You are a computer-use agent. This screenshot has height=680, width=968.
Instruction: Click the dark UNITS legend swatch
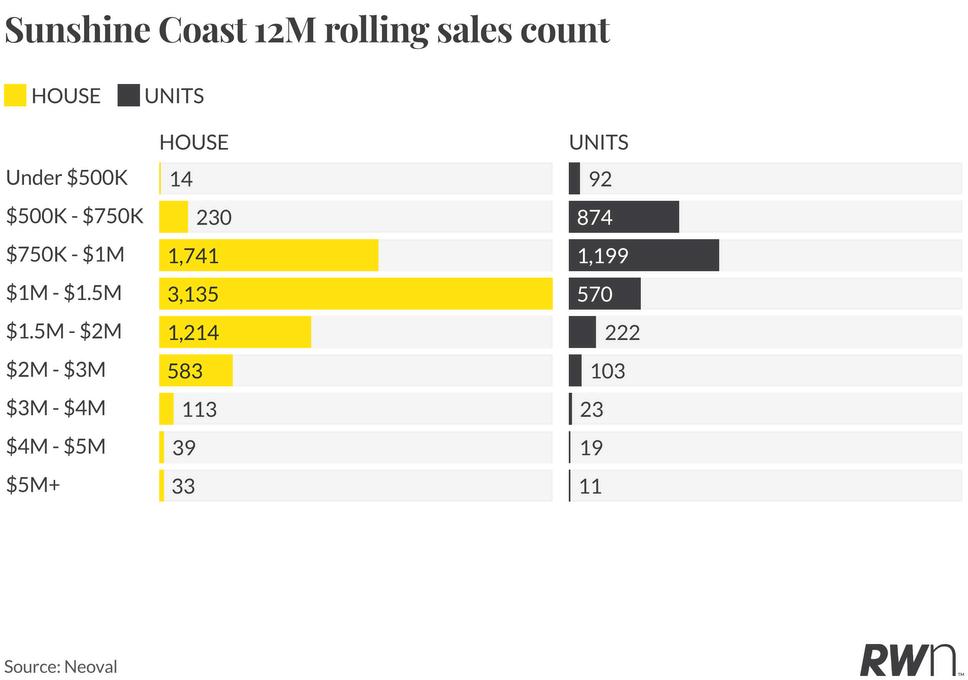tap(128, 96)
